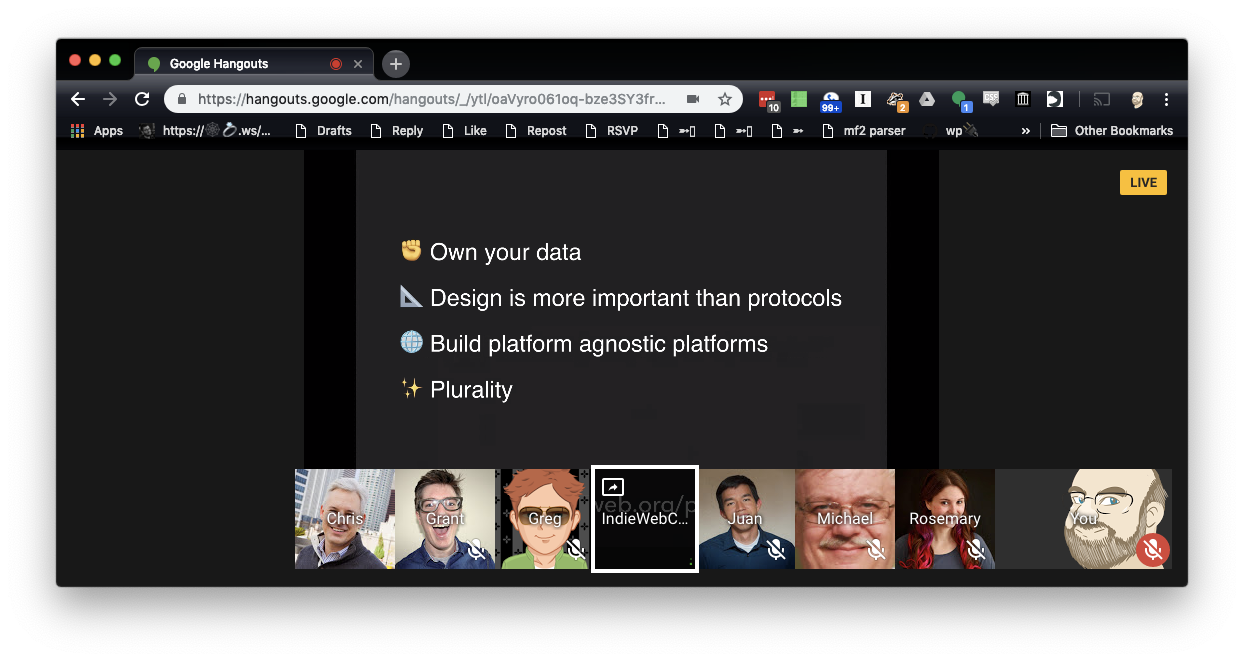Open the Instapaper extension
Viewport: 1244px width, 661px height.
pyautogui.click(x=862, y=99)
